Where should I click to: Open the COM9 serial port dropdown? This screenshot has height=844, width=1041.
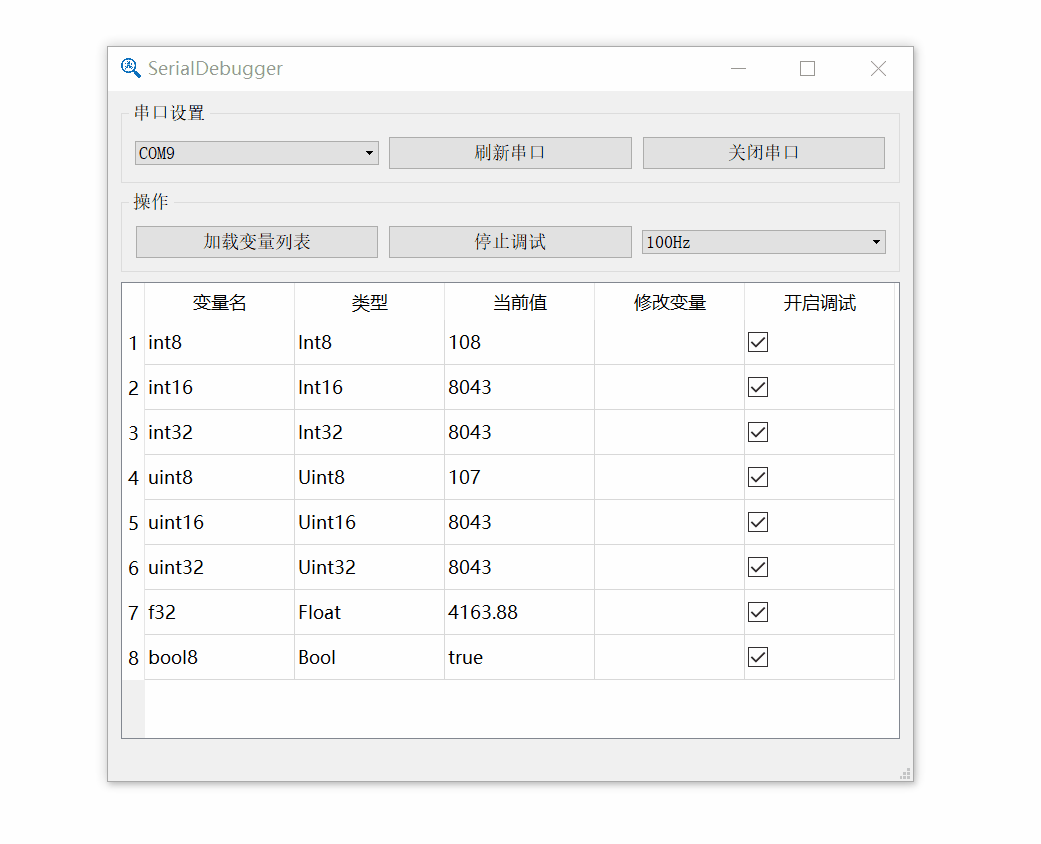coord(256,153)
